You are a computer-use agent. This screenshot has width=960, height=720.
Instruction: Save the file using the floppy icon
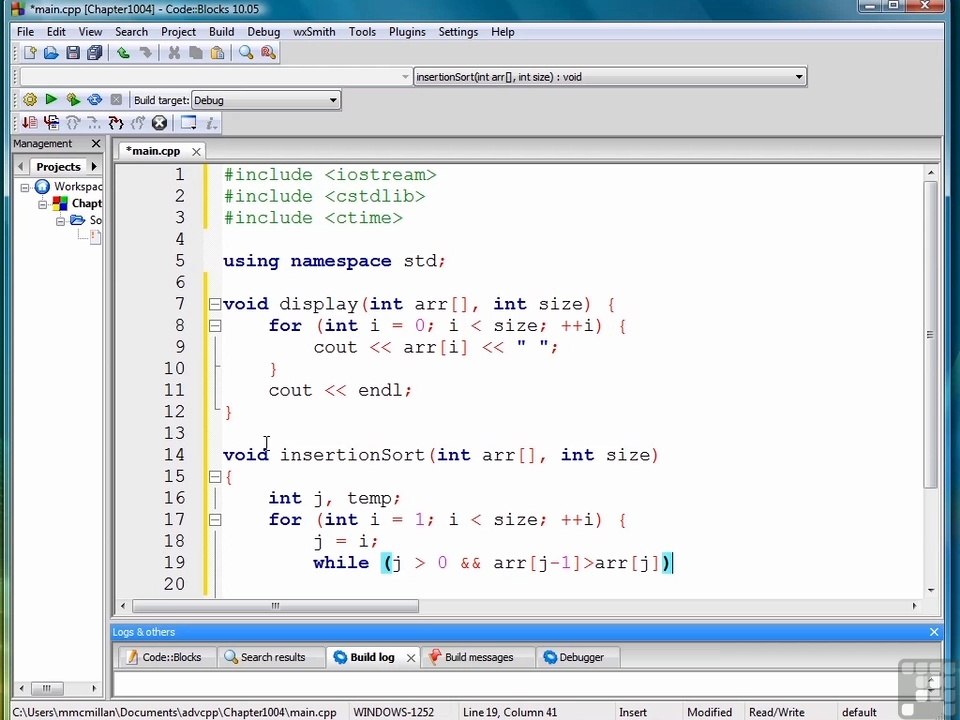tap(73, 53)
